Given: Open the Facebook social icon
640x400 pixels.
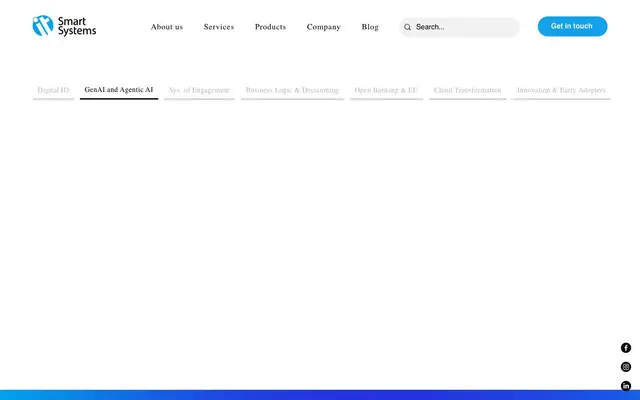Looking at the screenshot, I should (626, 348).
